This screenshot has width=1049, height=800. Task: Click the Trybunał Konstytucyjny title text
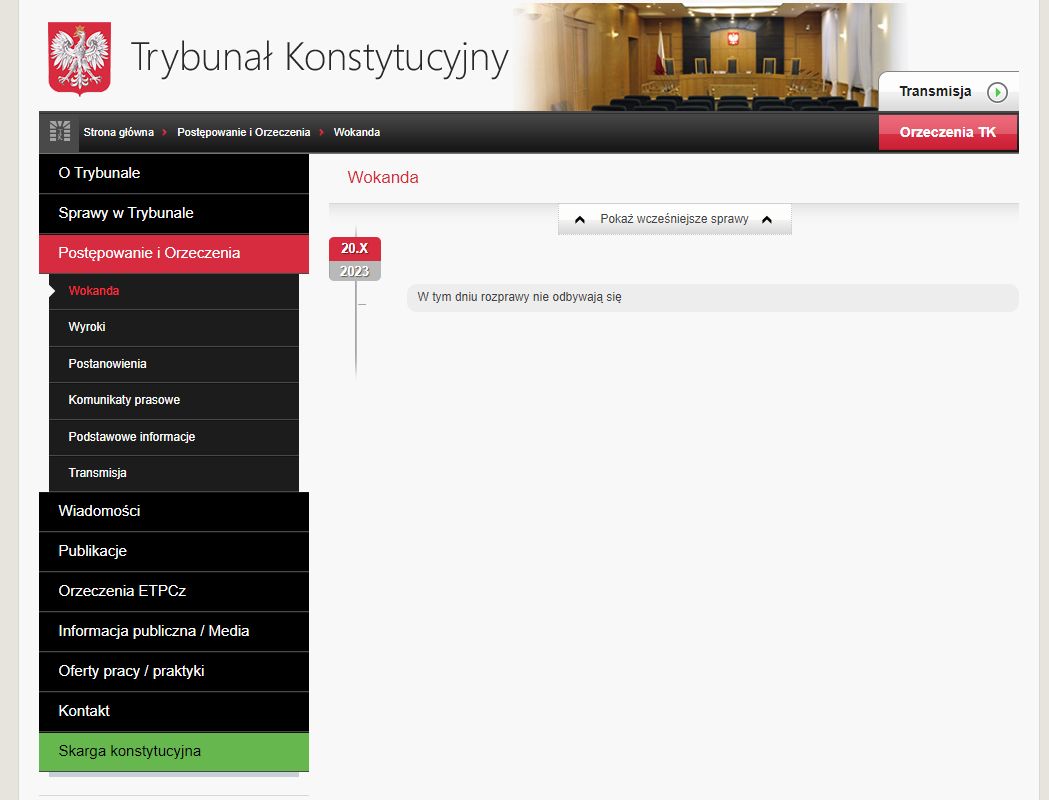[319, 58]
